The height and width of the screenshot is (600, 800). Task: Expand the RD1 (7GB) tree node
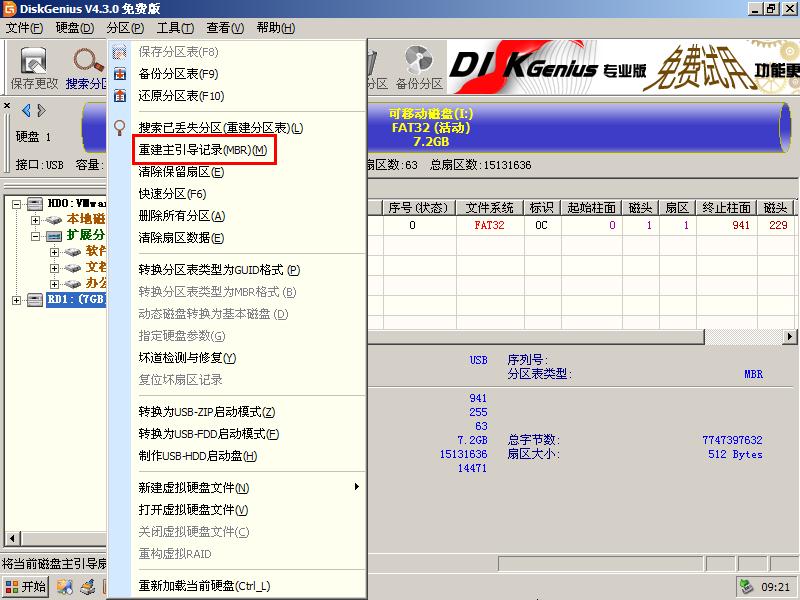(17, 300)
